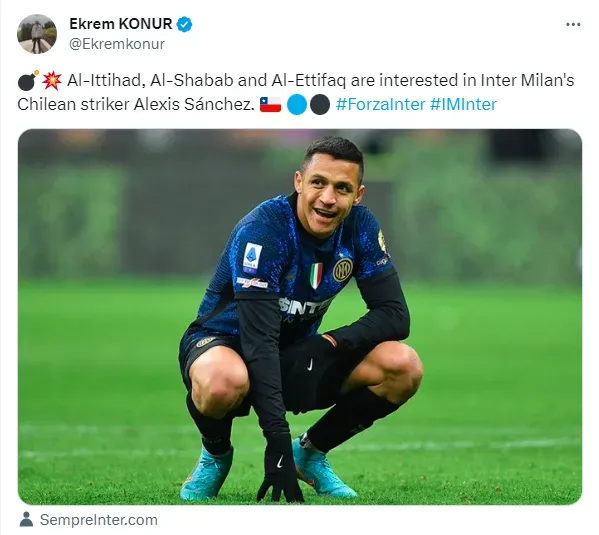Click the blue verified checkmark badge
Image resolution: width=599 pixels, height=535 pixels.
click(x=185, y=24)
